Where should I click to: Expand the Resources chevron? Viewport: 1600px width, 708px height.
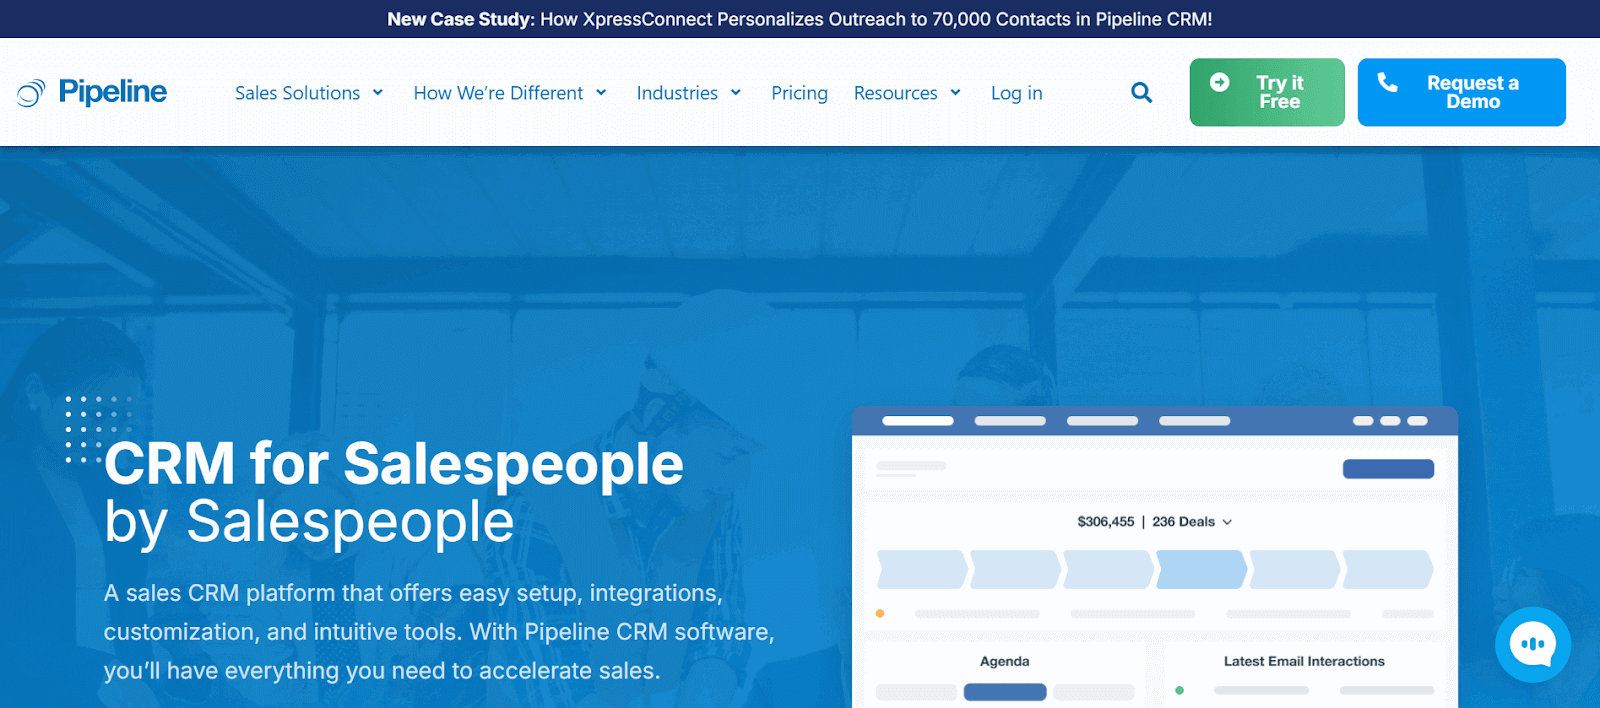(x=955, y=93)
